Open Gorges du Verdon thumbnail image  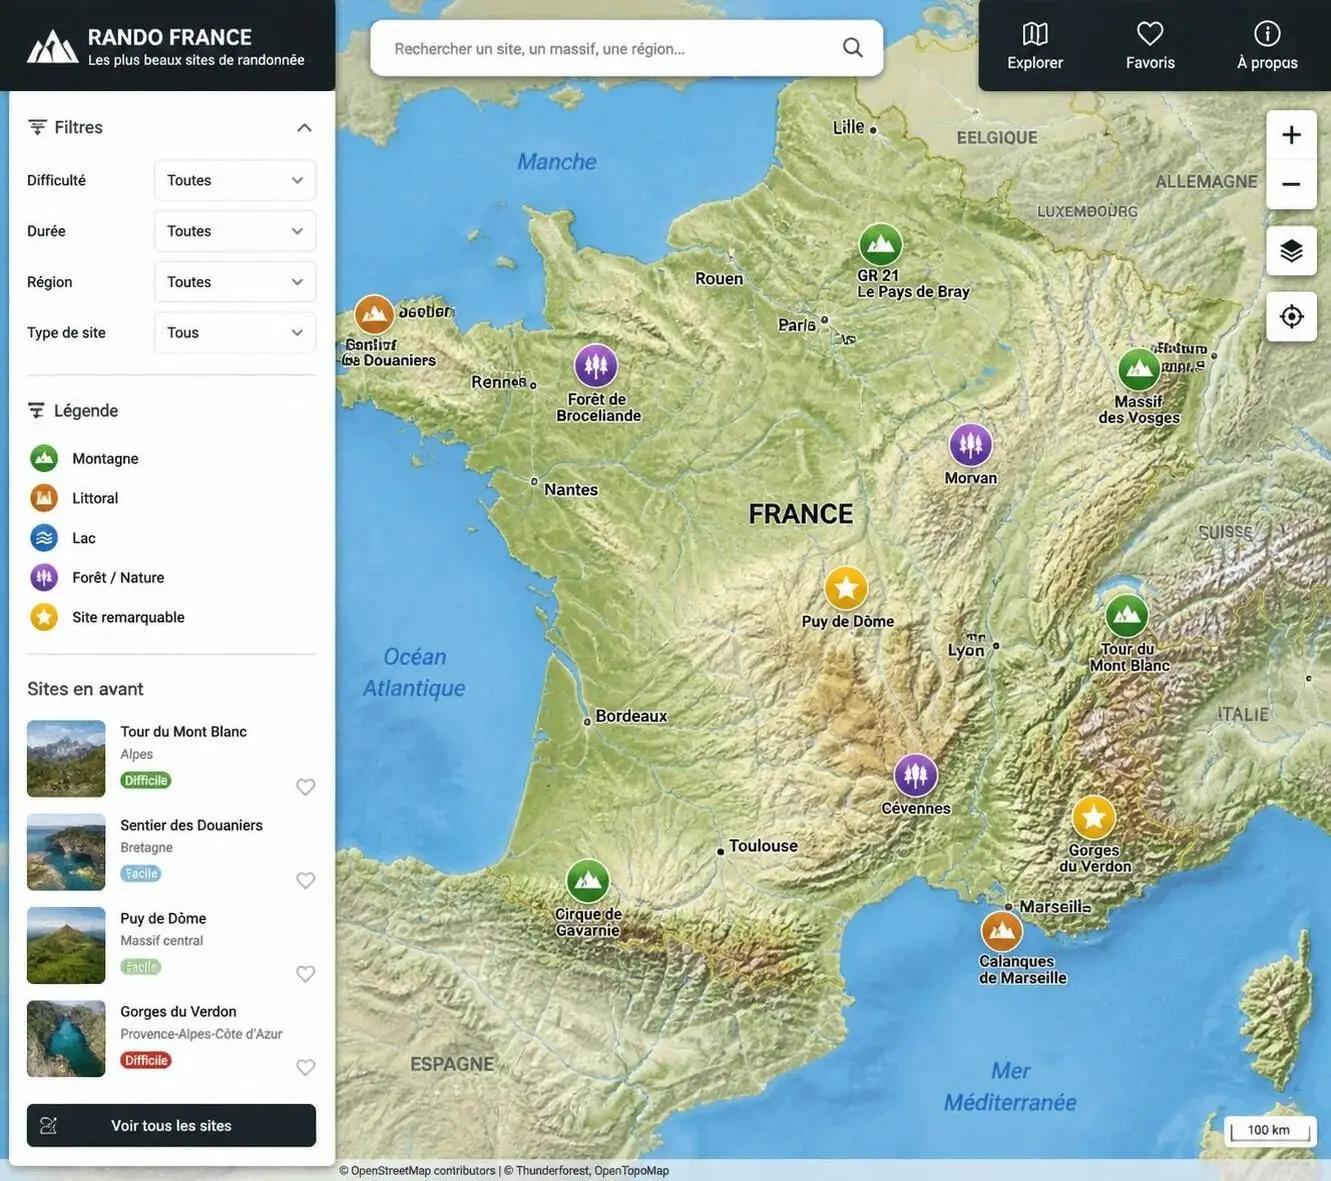[66, 1039]
